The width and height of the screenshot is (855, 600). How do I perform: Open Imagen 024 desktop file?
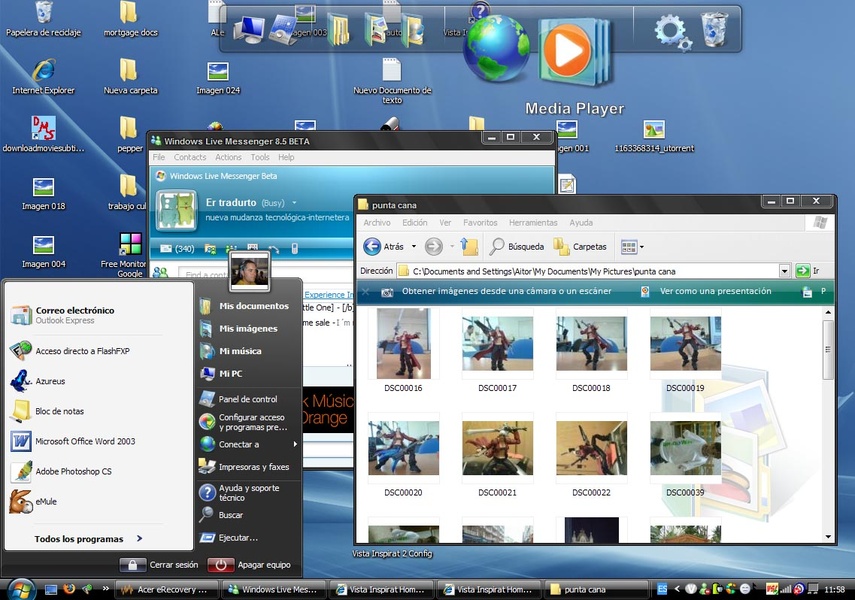218,77
